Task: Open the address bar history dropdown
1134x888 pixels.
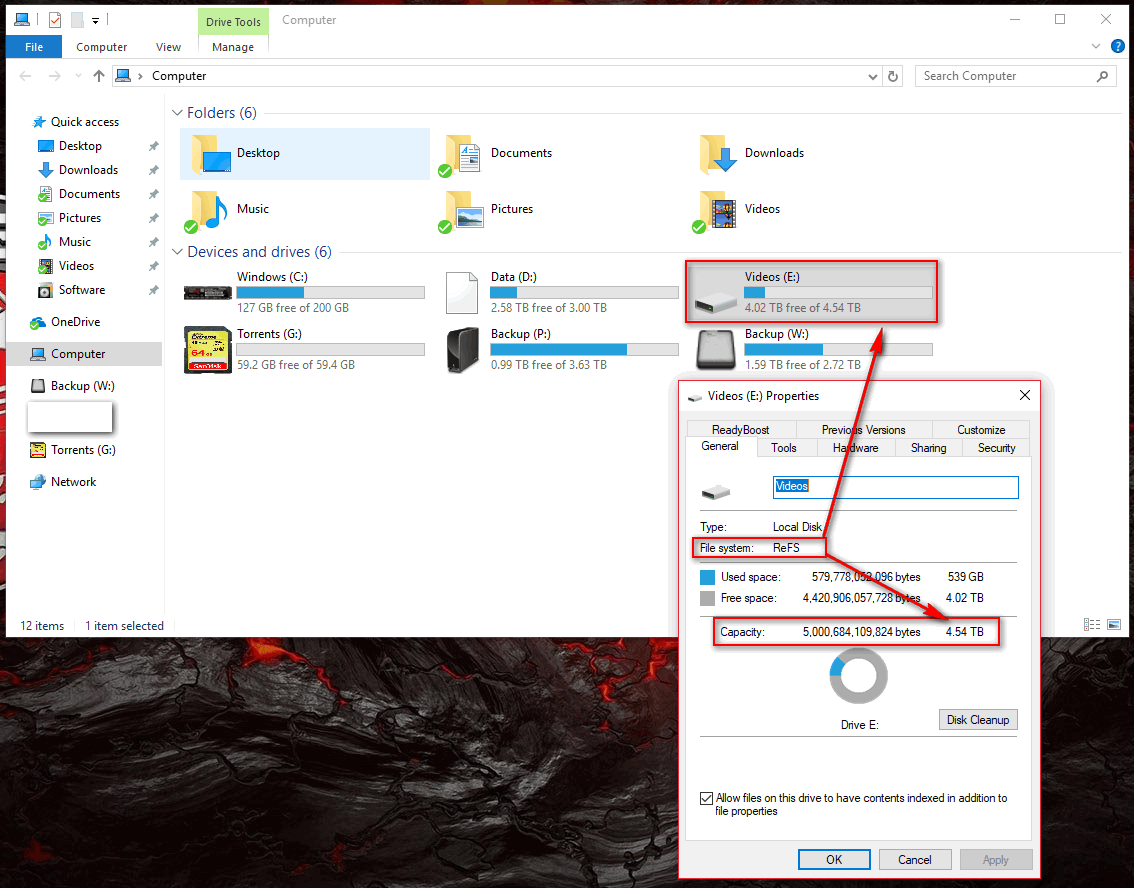Action: pos(873,76)
